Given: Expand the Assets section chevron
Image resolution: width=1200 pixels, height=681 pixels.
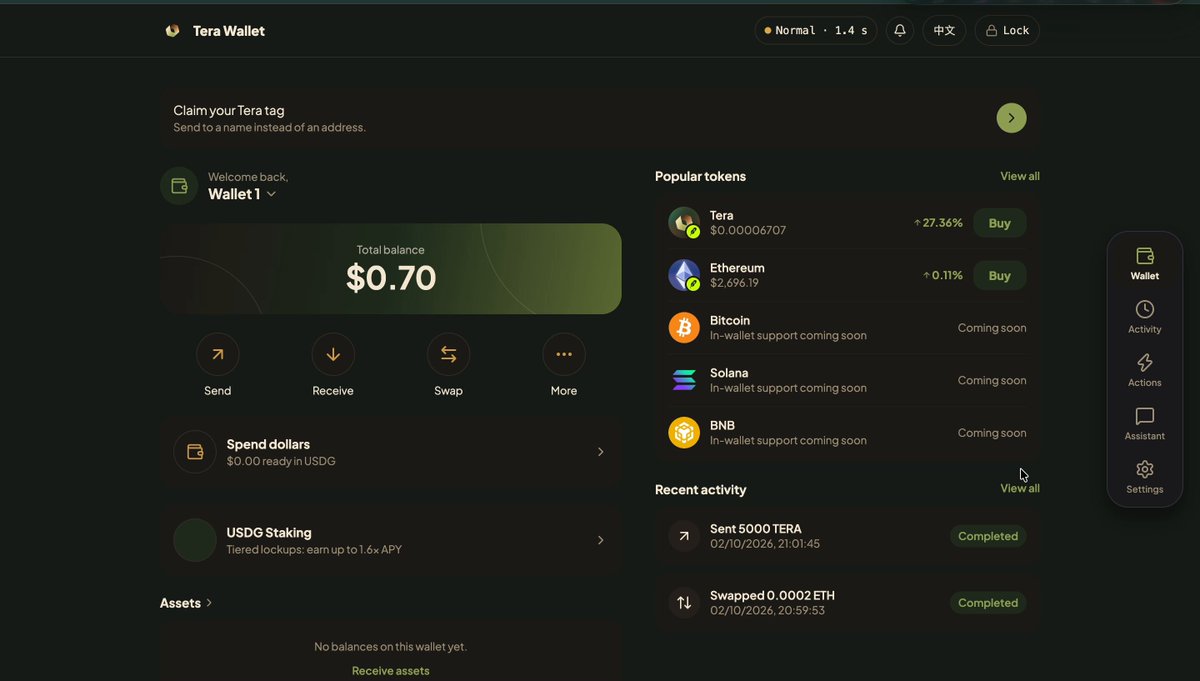Looking at the screenshot, I should click(209, 603).
